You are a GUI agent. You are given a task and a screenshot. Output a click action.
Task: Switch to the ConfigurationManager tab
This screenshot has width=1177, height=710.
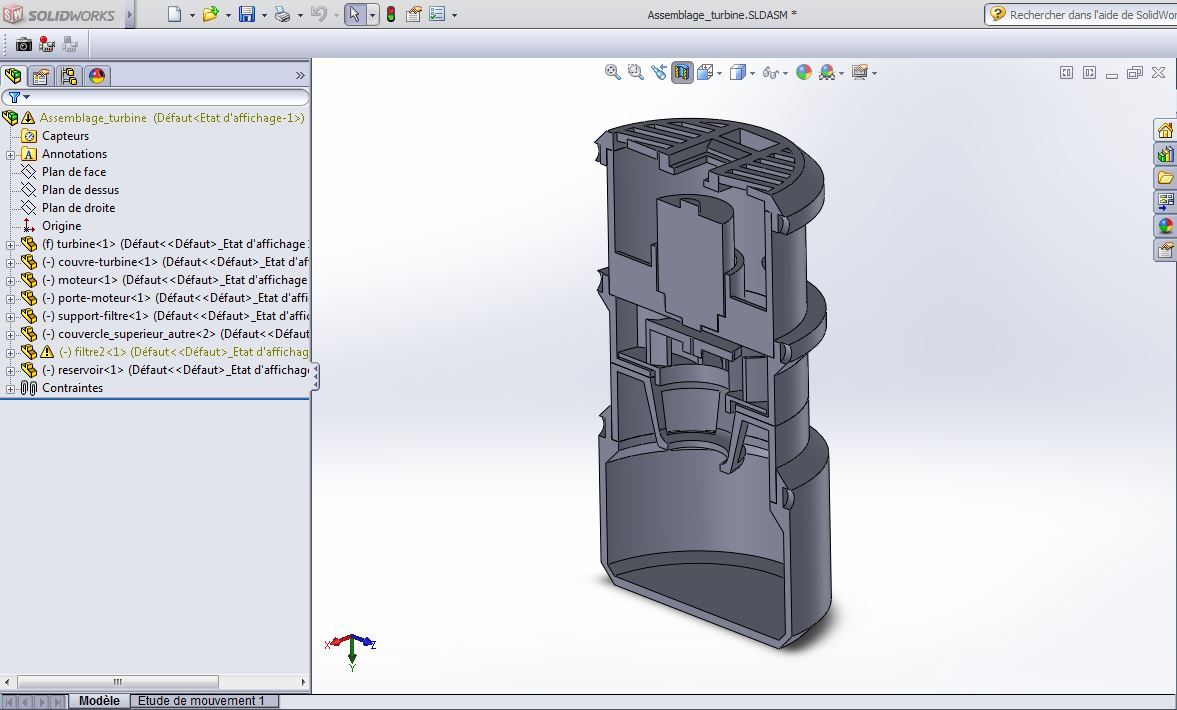click(67, 75)
